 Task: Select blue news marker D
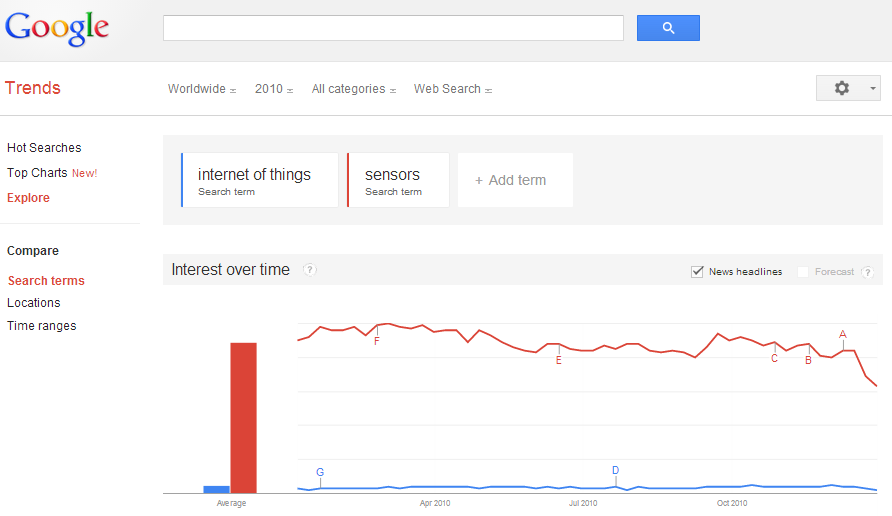tap(615, 470)
